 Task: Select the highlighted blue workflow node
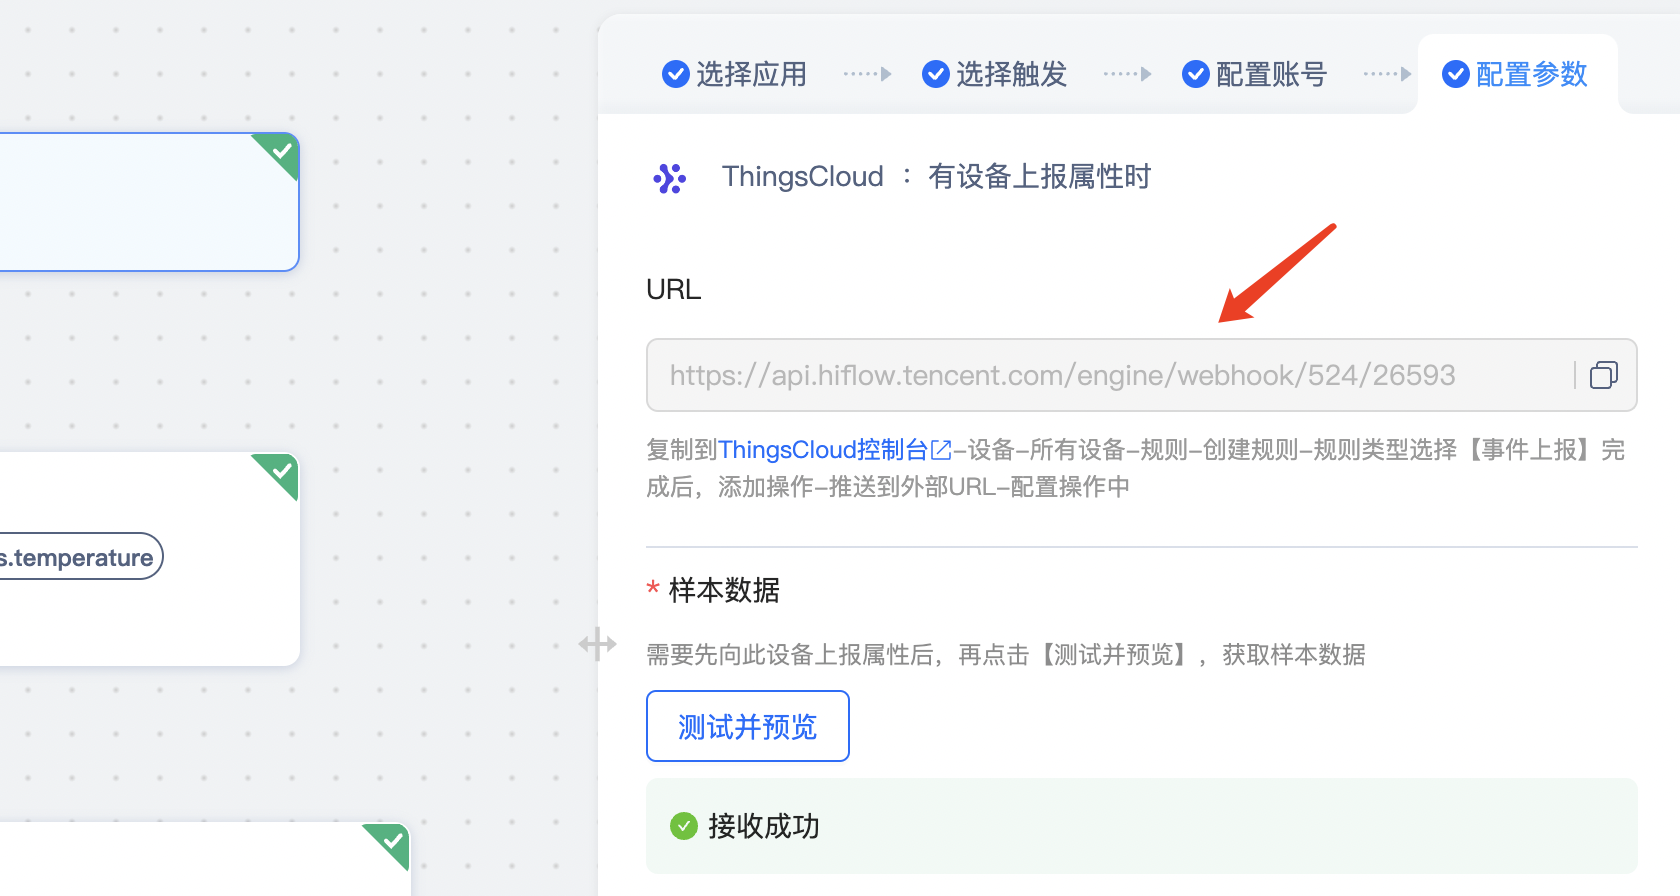pyautogui.click(x=149, y=202)
